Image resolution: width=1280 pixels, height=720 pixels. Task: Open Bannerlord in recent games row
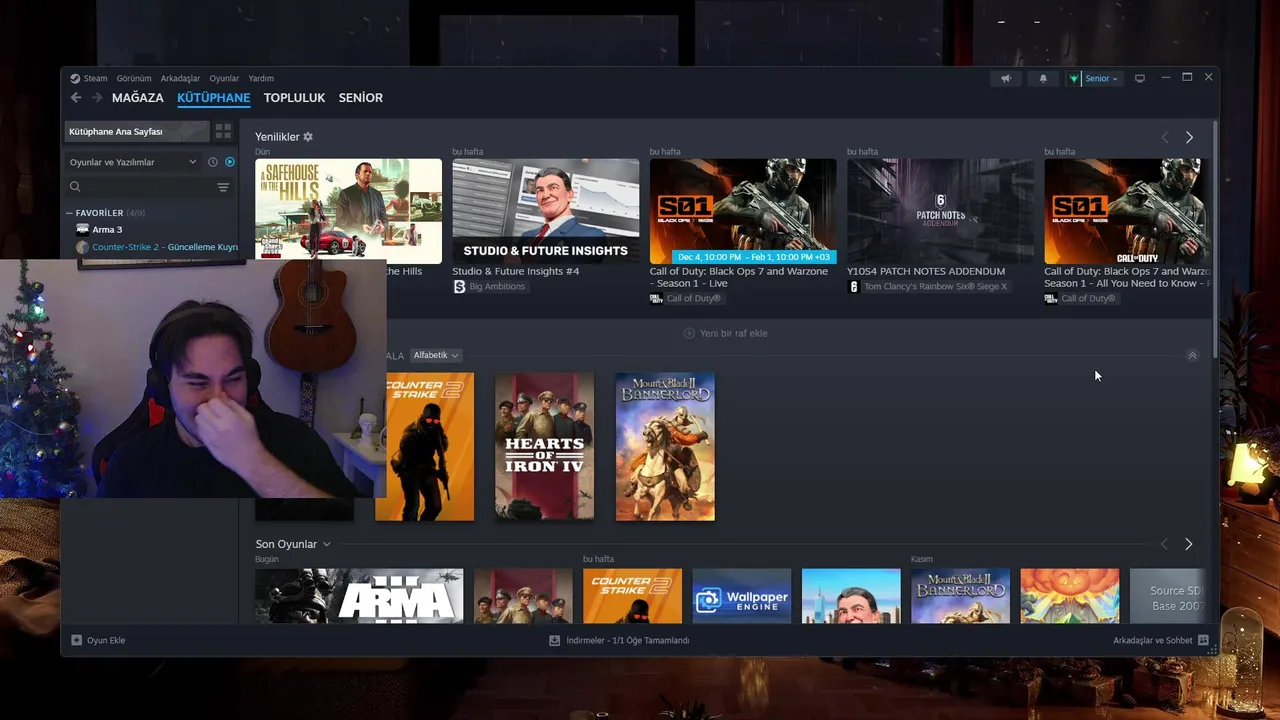coord(961,596)
